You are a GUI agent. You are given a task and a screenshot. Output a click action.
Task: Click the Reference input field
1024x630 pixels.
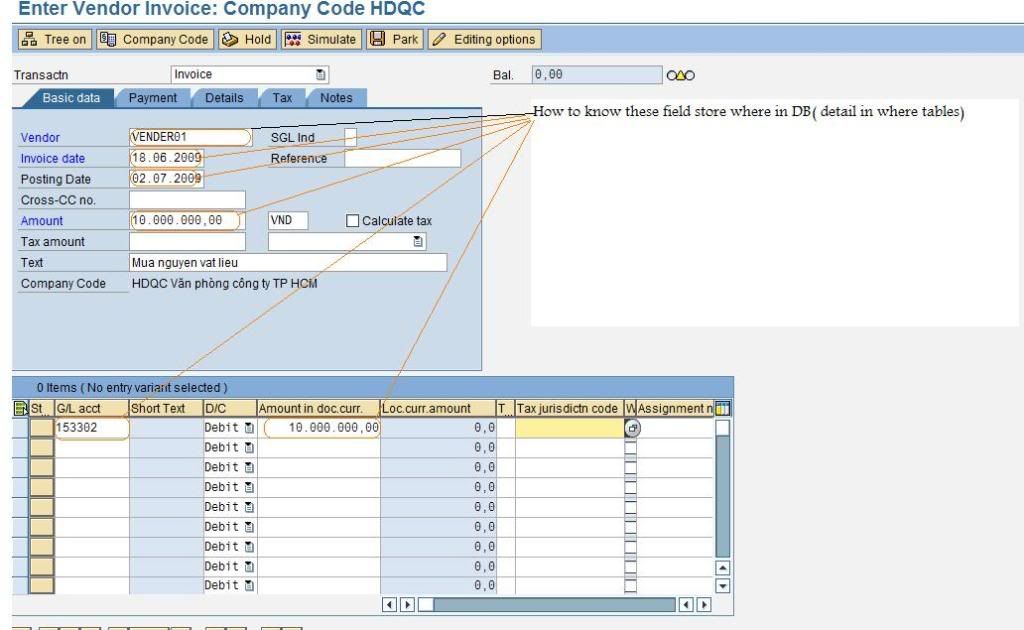tap(402, 158)
